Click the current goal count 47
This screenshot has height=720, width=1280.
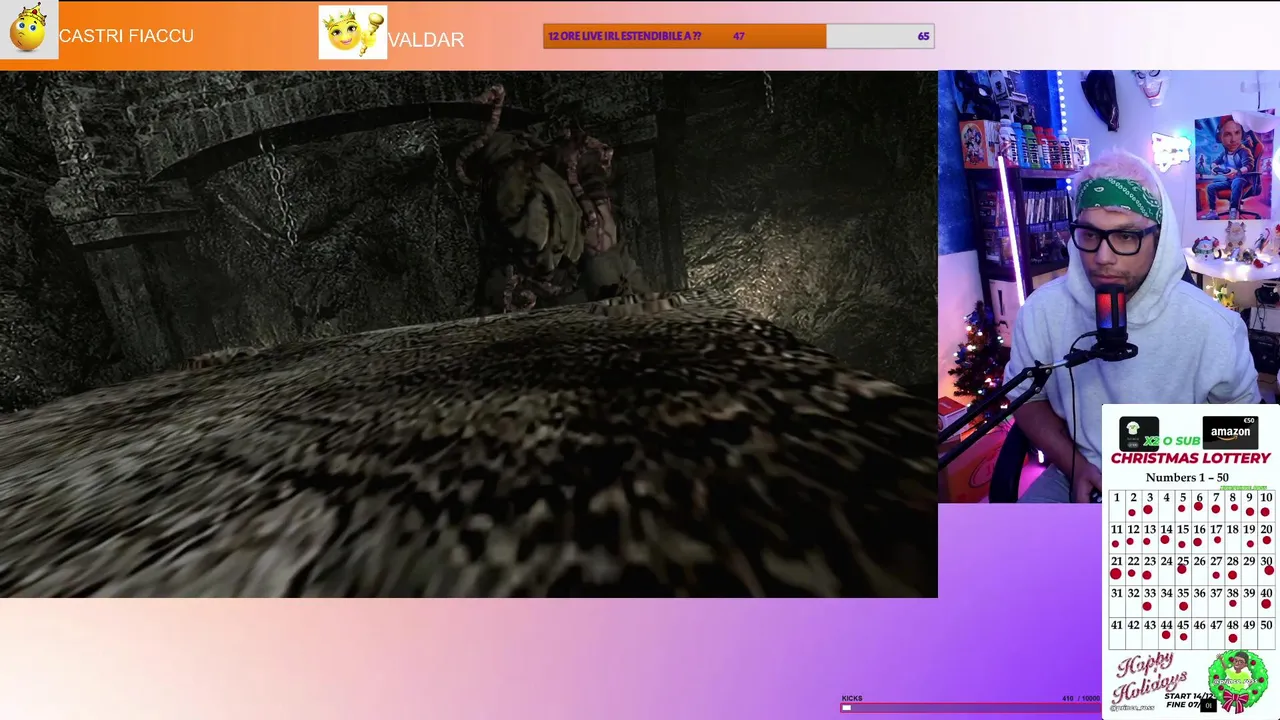[738, 36]
